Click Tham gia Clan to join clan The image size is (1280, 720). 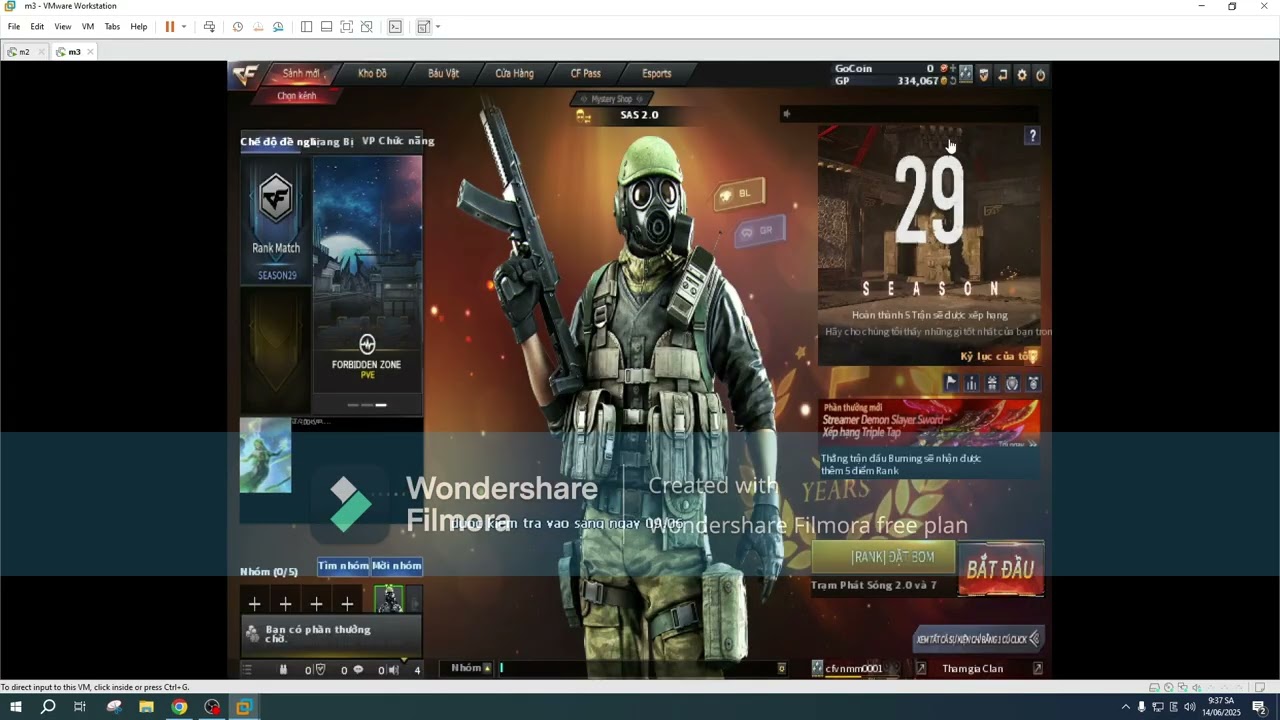[x=972, y=668]
